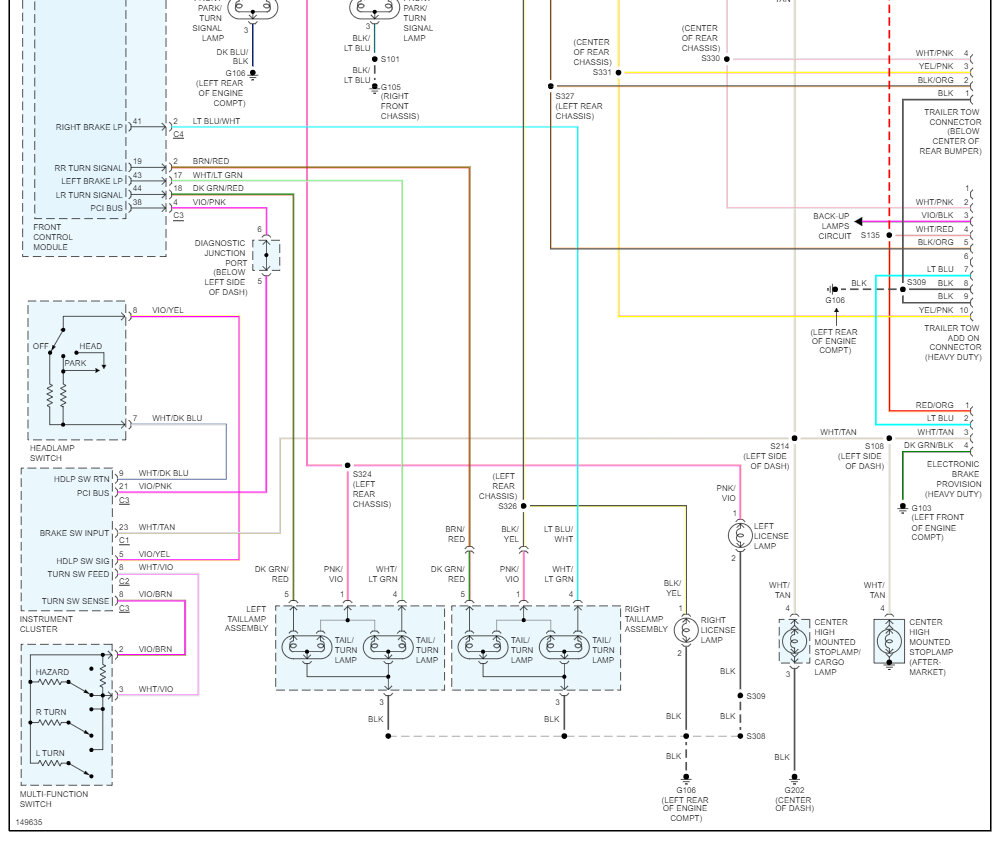Select the 'WHT/LT GRN' label at connector C3

coord(217,175)
